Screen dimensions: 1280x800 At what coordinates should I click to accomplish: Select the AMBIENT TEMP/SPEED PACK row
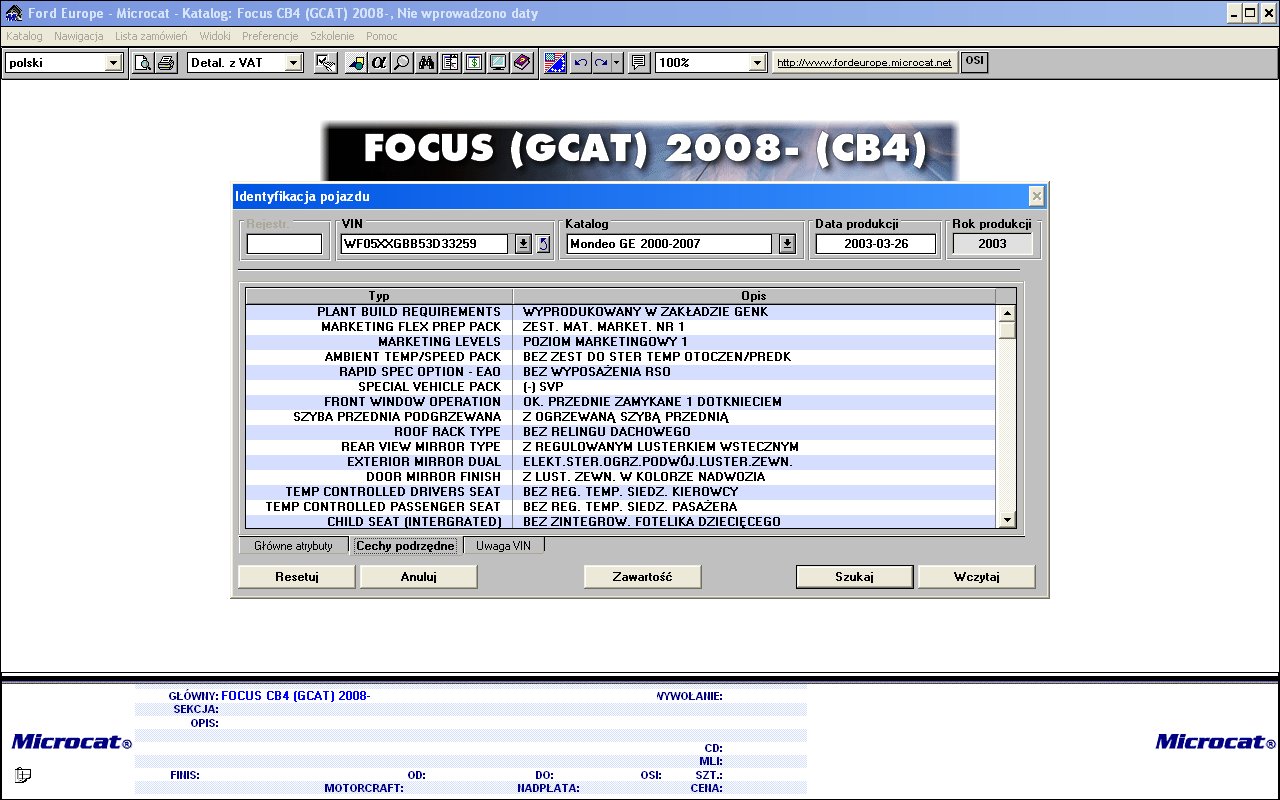tap(621, 357)
